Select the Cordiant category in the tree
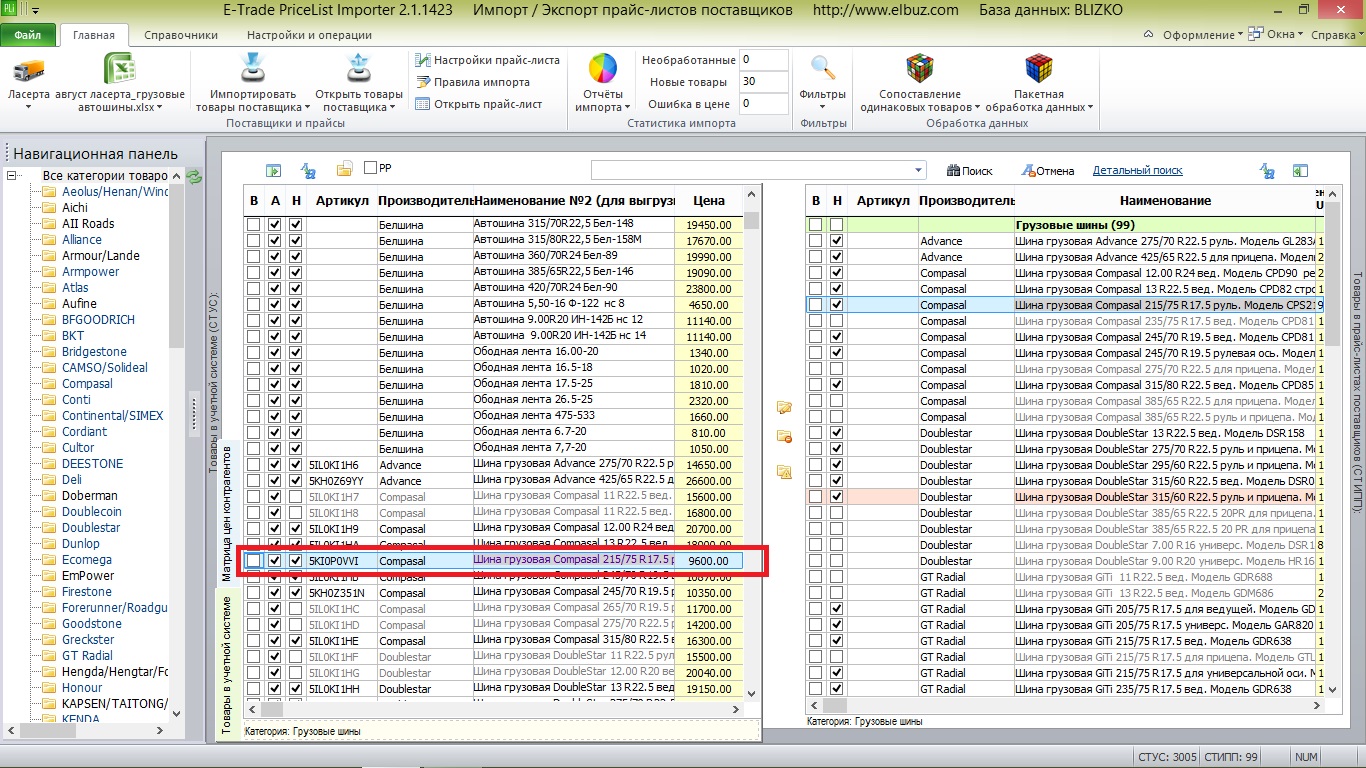 click(84, 432)
